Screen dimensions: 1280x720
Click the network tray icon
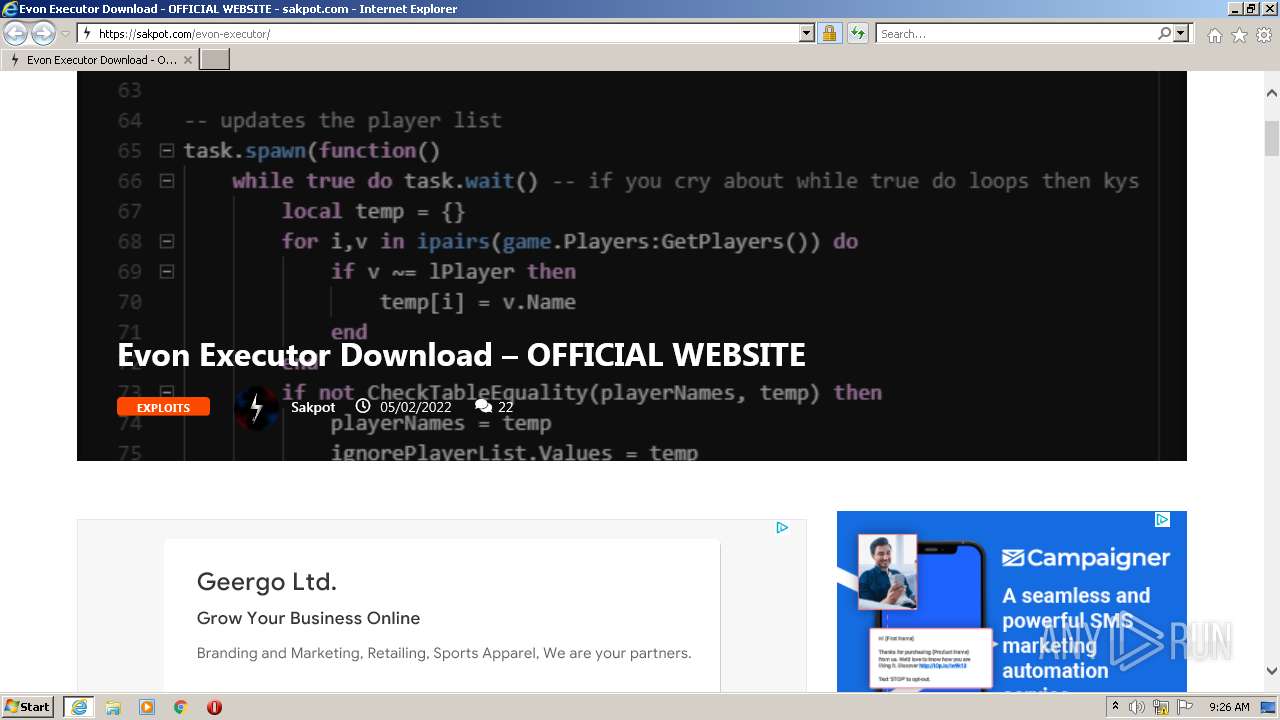pyautogui.click(x=1161, y=707)
